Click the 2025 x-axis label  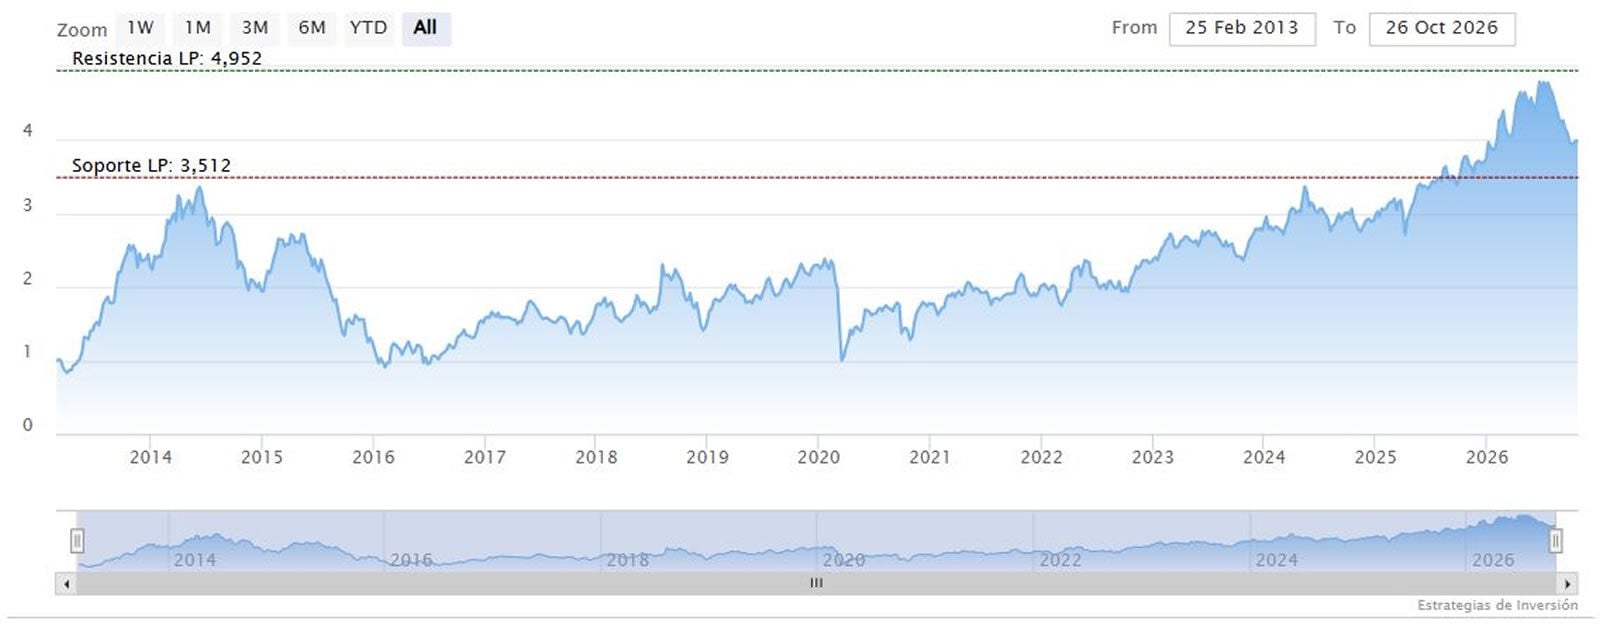(x=1375, y=457)
